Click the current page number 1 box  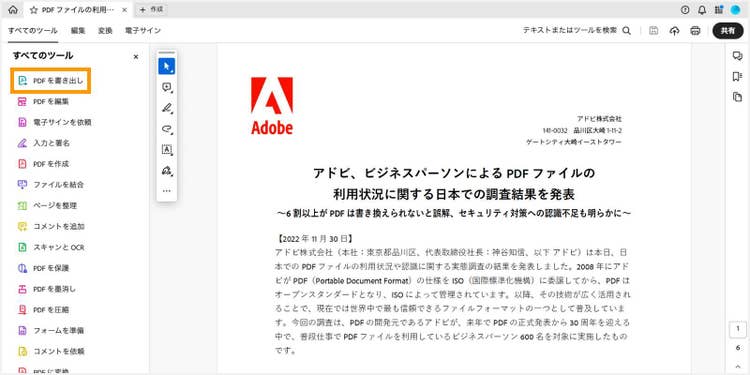click(x=738, y=329)
